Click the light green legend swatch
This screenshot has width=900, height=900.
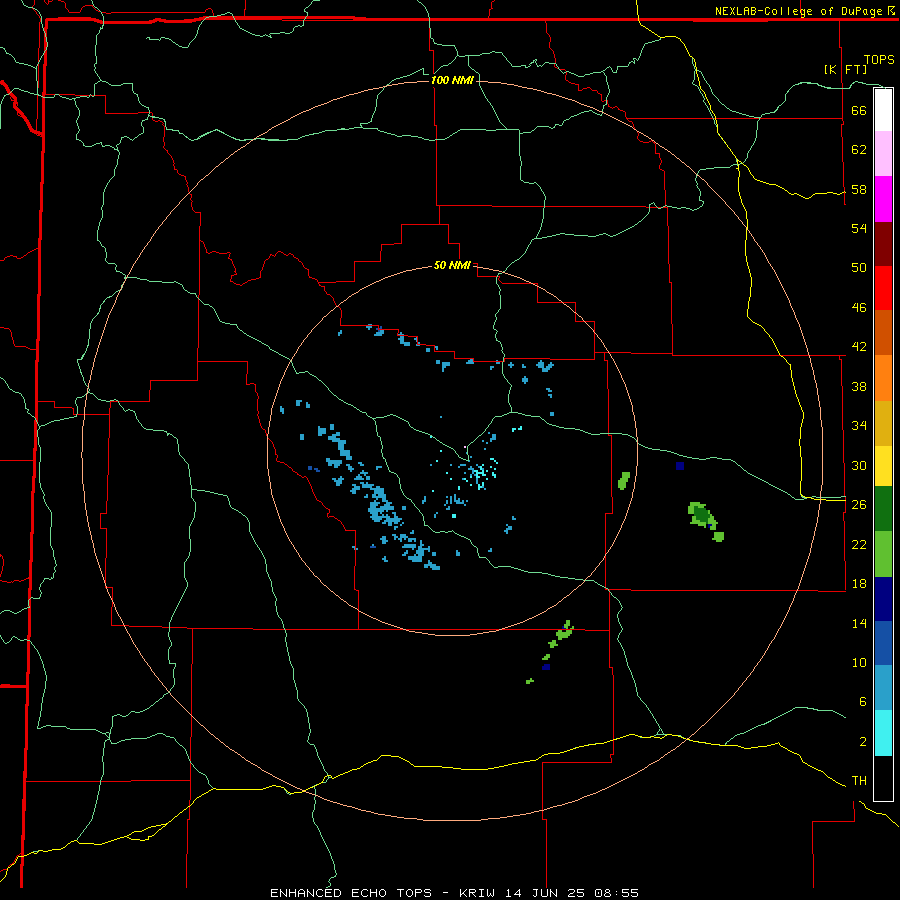(883, 554)
